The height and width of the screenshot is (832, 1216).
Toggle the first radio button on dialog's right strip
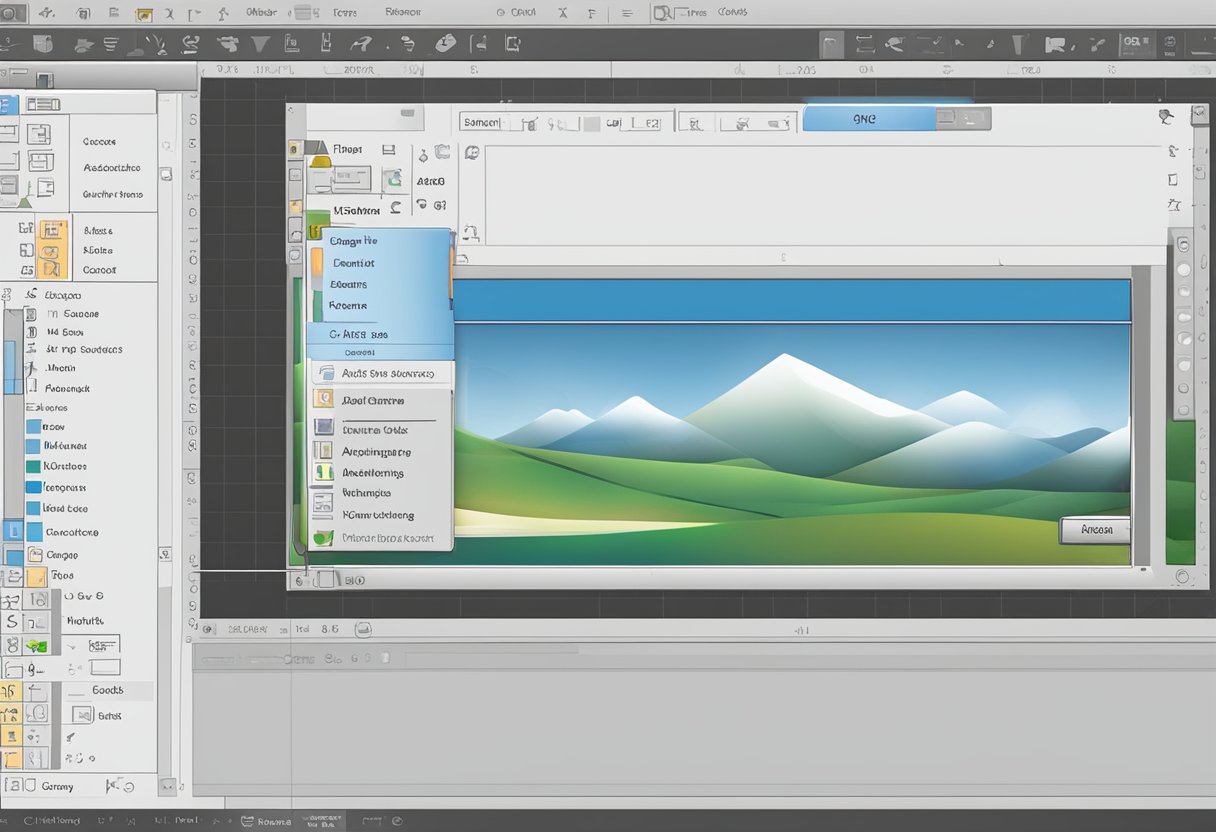click(x=1184, y=245)
